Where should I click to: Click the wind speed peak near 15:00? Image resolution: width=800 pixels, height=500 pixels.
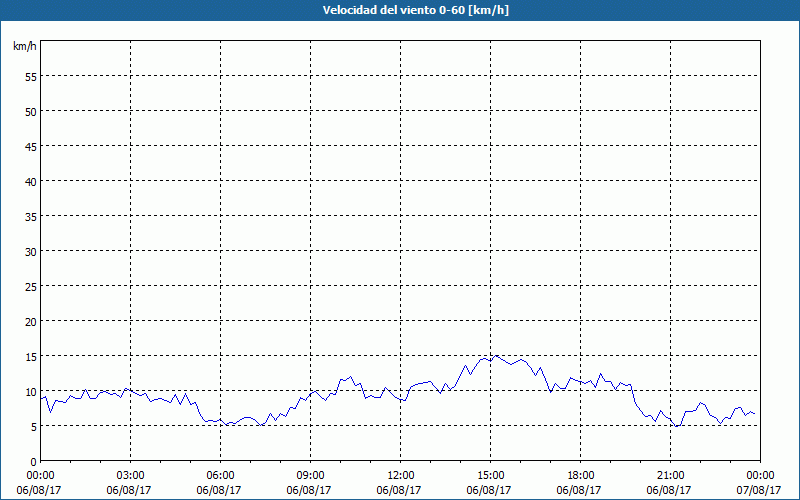496,356
